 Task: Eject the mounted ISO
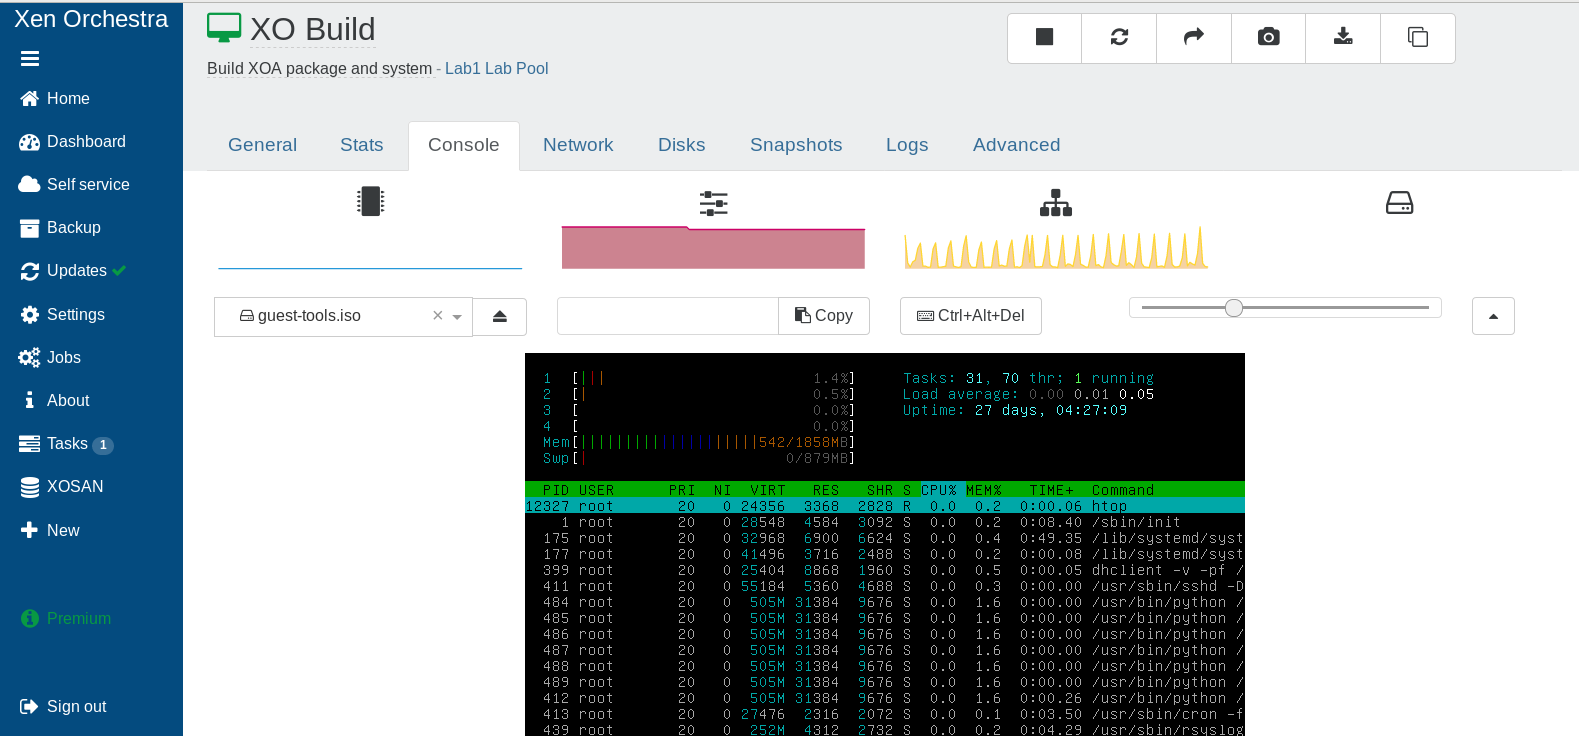pos(500,316)
